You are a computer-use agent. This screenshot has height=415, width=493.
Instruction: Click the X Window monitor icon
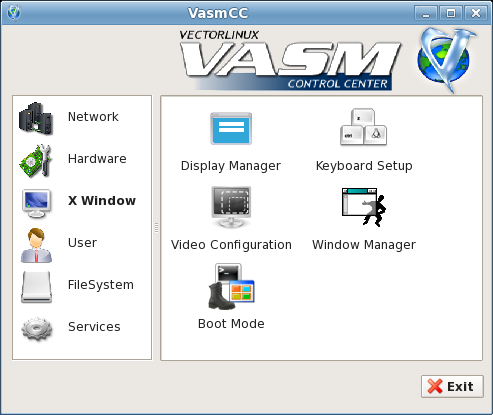click(x=36, y=203)
